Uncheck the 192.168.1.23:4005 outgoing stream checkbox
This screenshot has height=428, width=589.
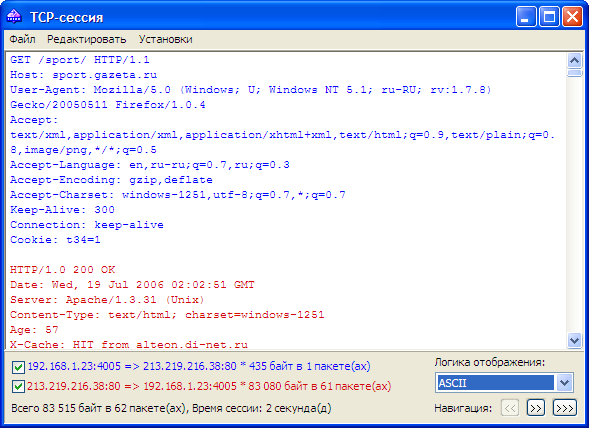click(x=18, y=367)
